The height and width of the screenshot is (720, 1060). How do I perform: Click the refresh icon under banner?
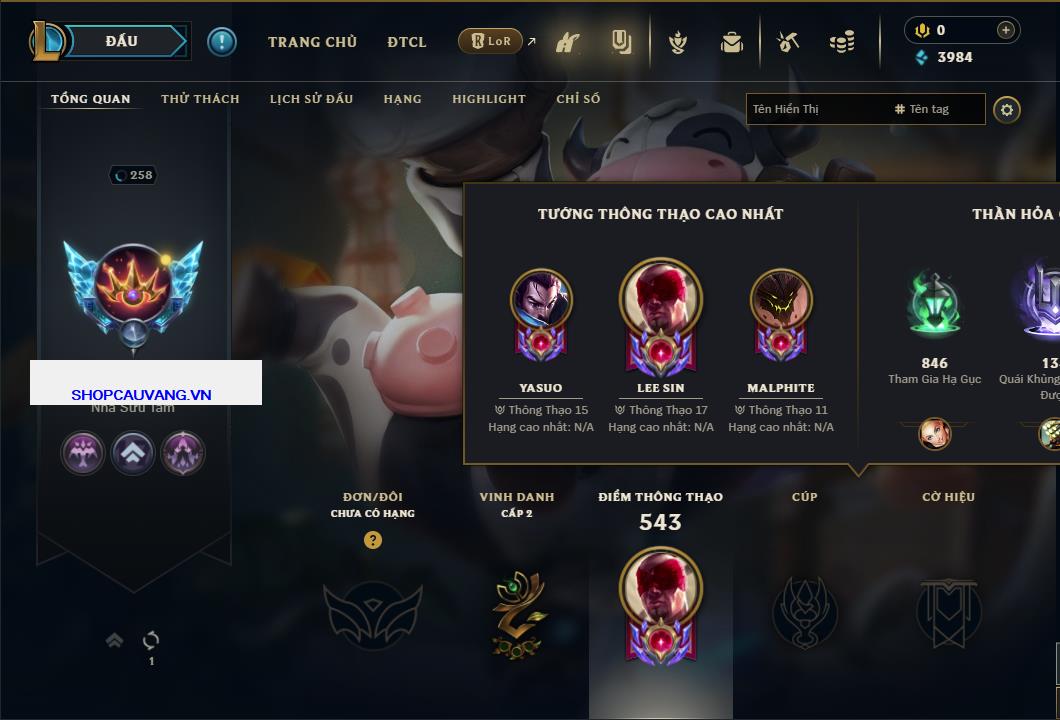click(151, 640)
